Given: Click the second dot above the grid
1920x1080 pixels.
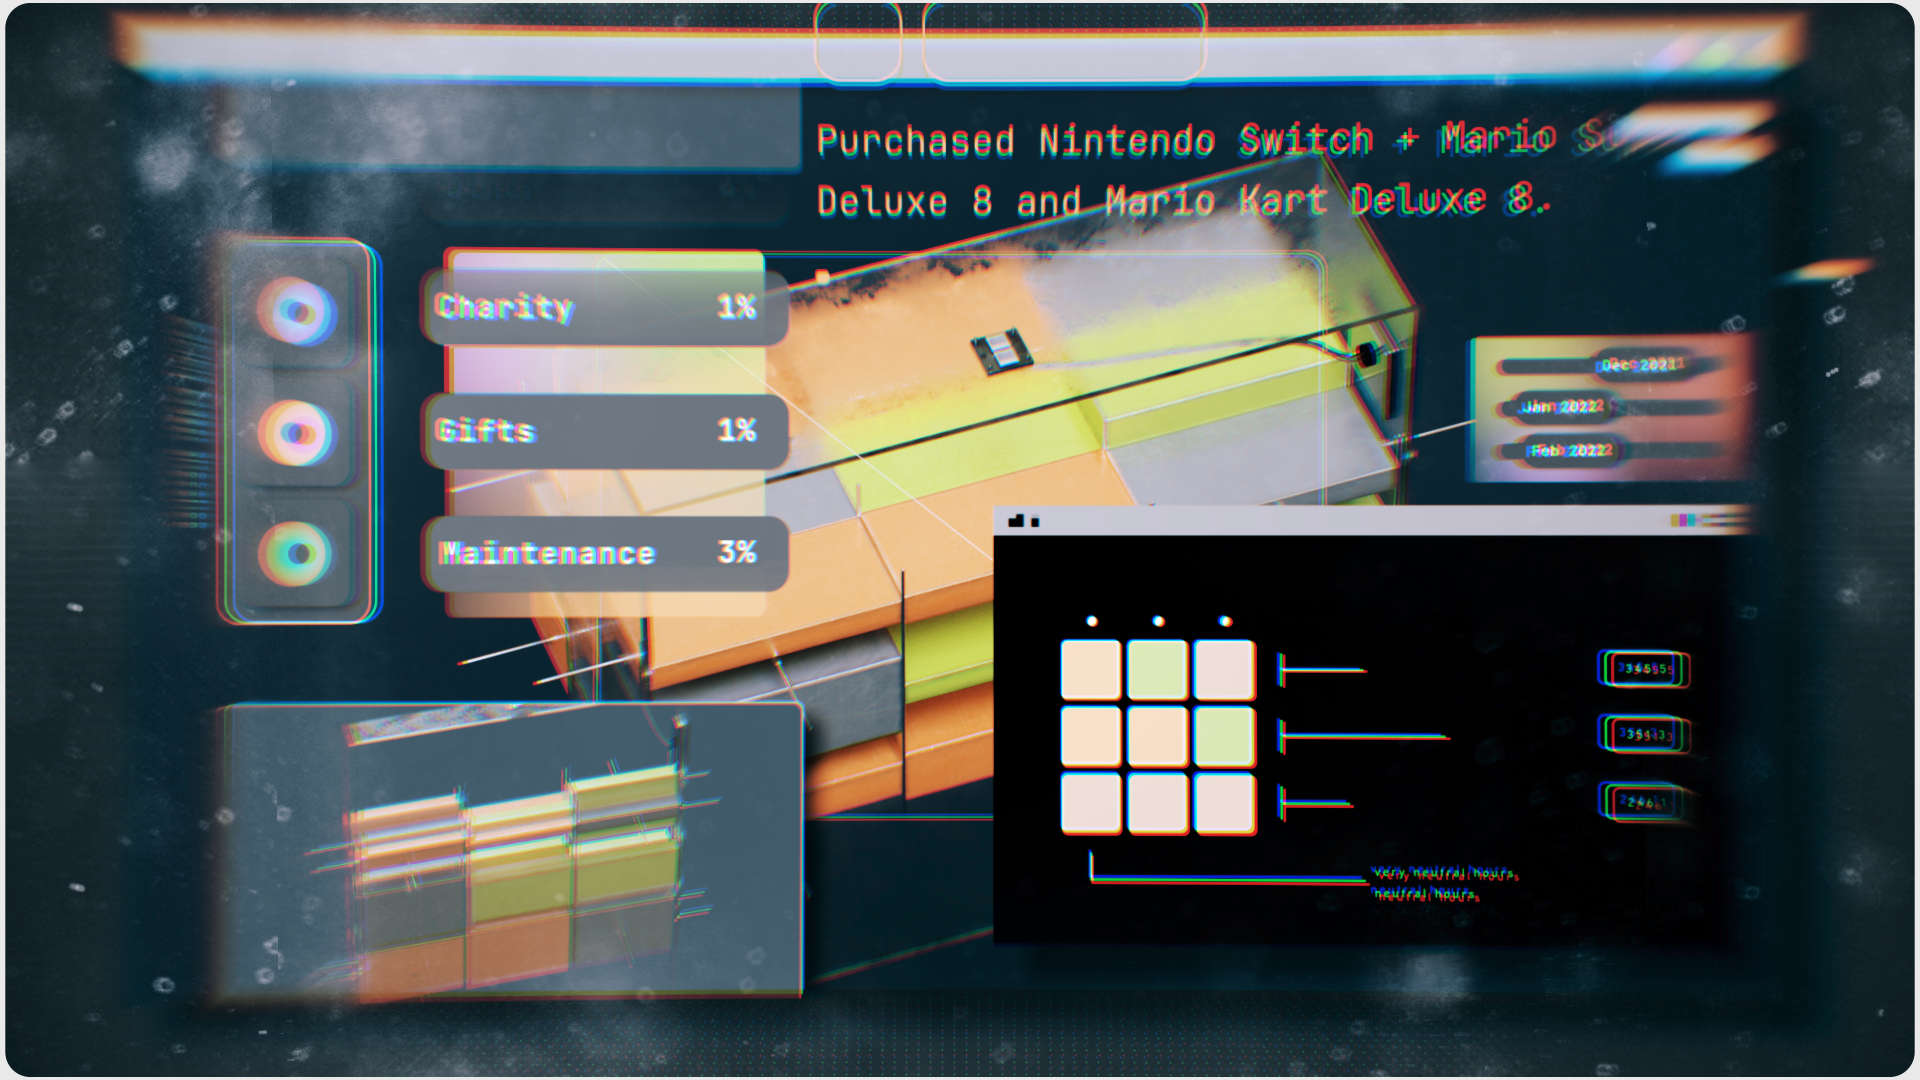Looking at the screenshot, I should [1158, 621].
